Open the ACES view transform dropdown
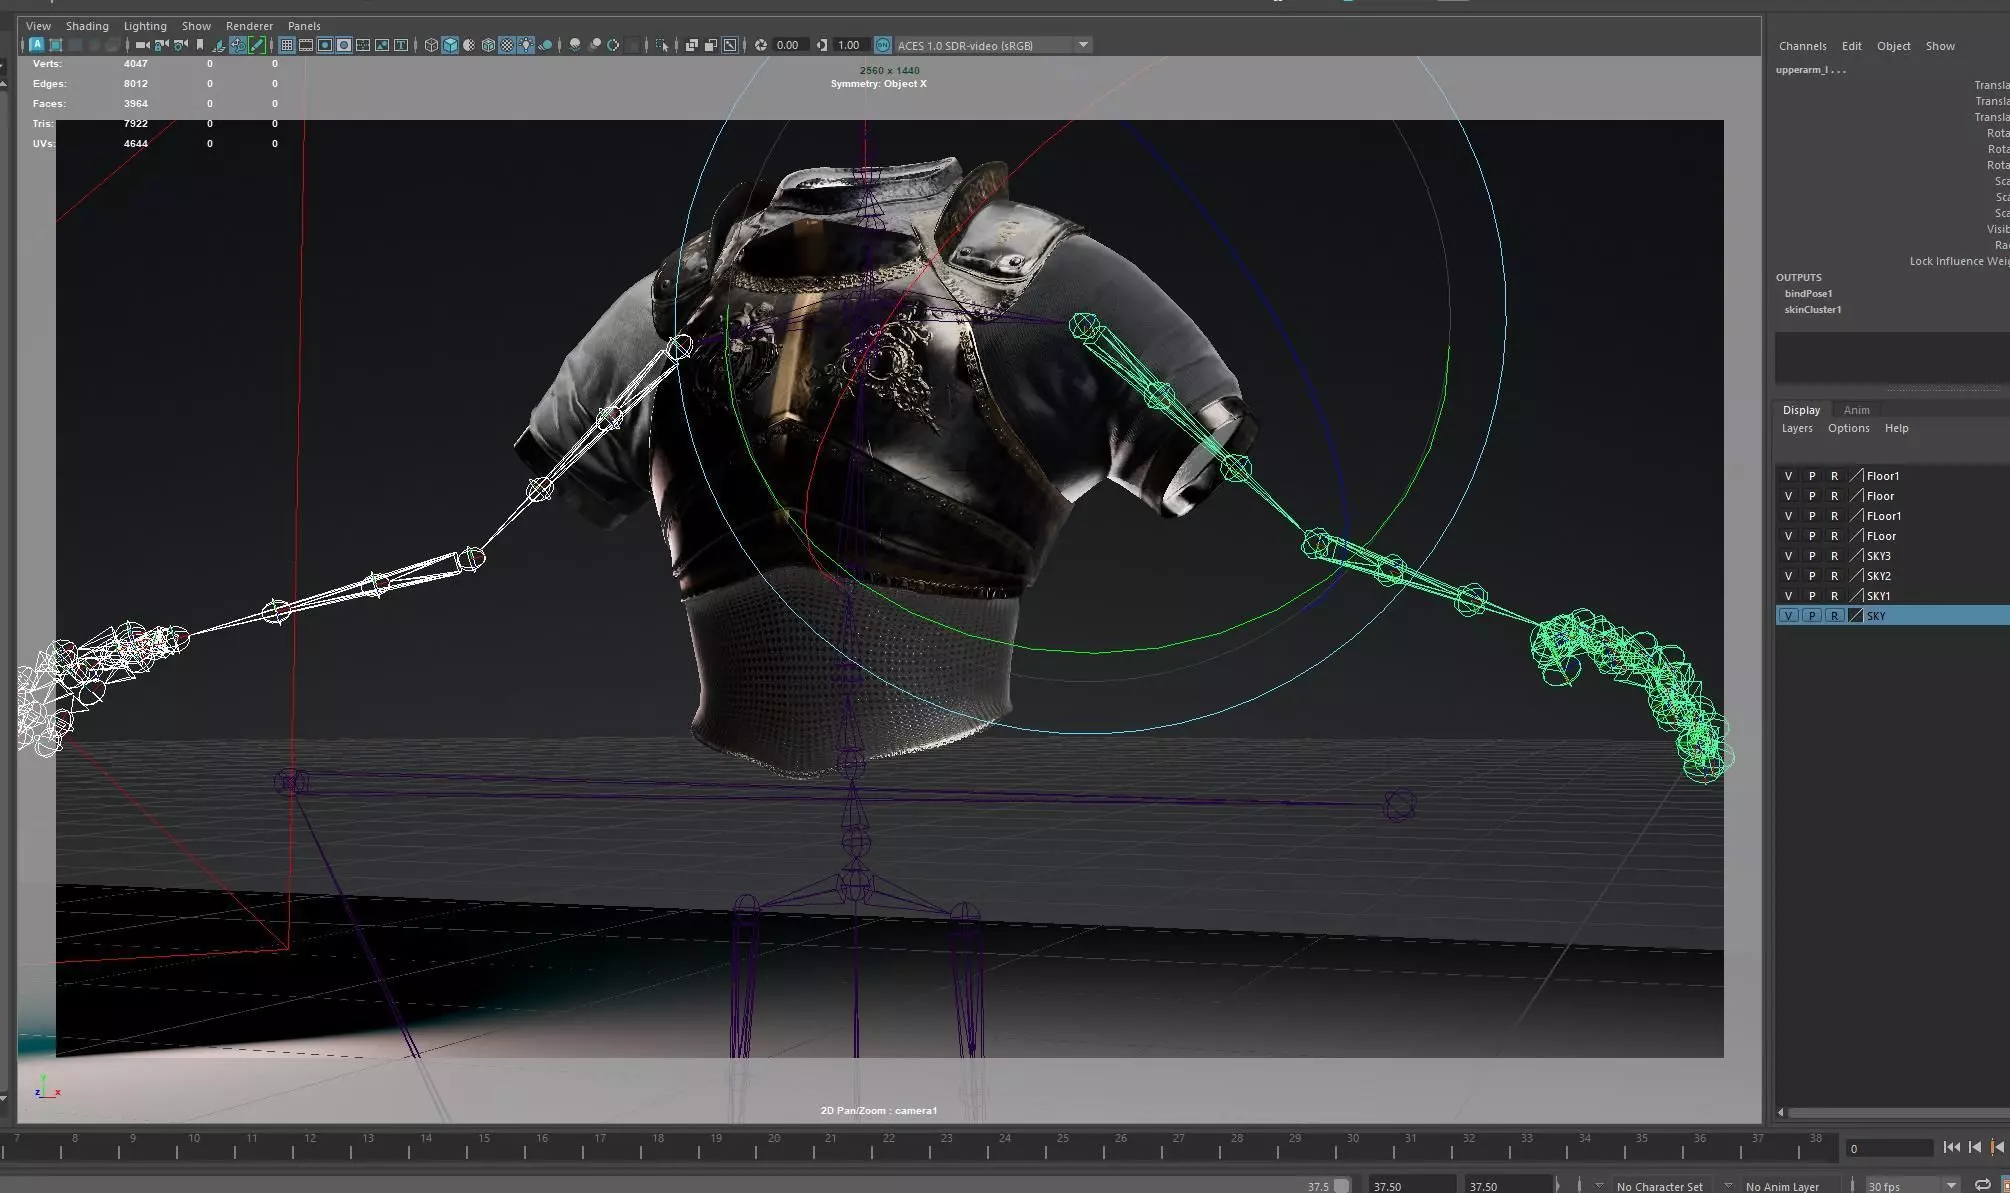This screenshot has height=1193, width=2010. pos(1083,45)
